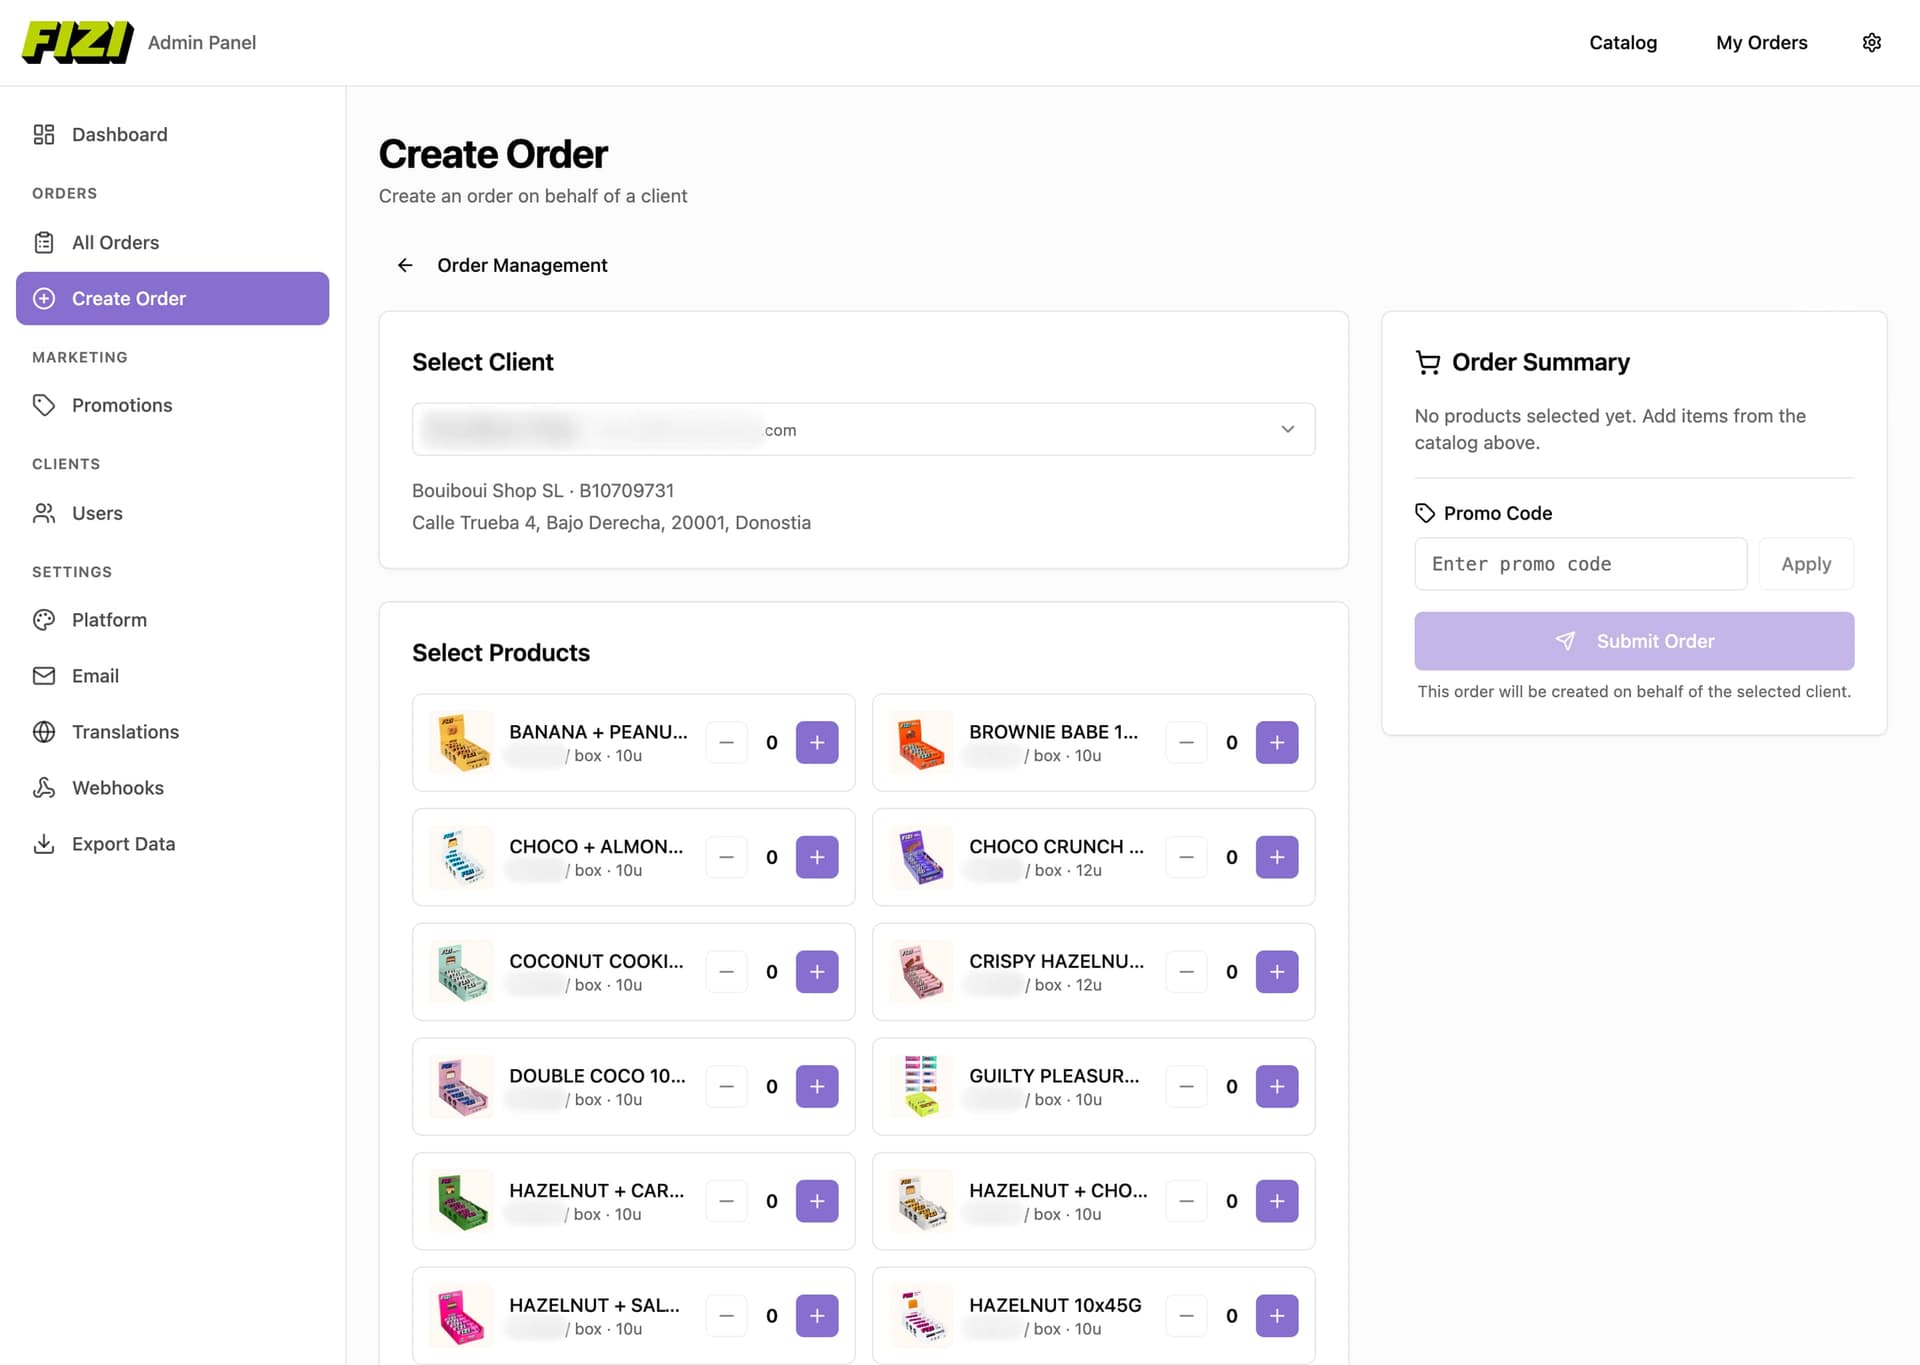Open Platform palette settings
Screen dimensions: 1920x1365
coord(108,620)
